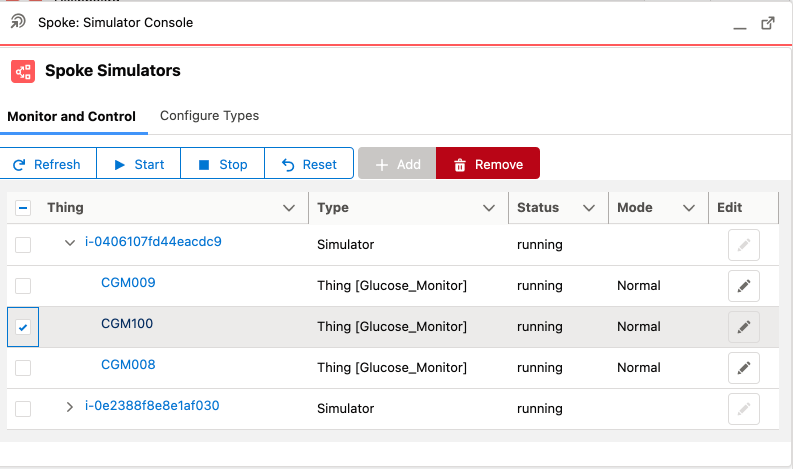The width and height of the screenshot is (793, 469).
Task: Edit CGM008 with pencil icon
Action: pyautogui.click(x=743, y=368)
